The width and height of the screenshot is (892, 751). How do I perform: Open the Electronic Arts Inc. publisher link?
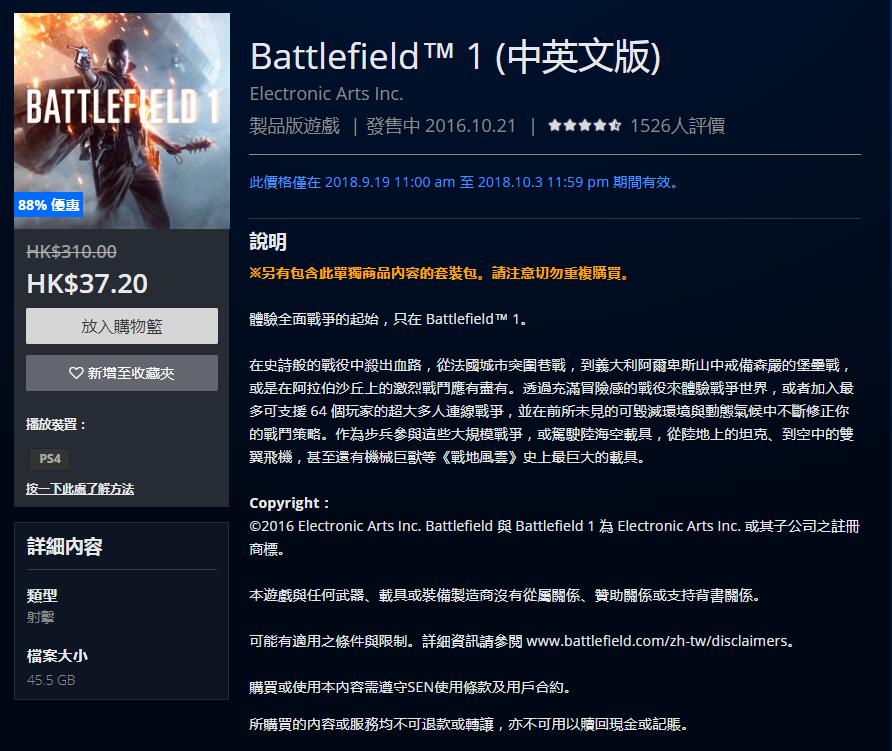(326, 94)
